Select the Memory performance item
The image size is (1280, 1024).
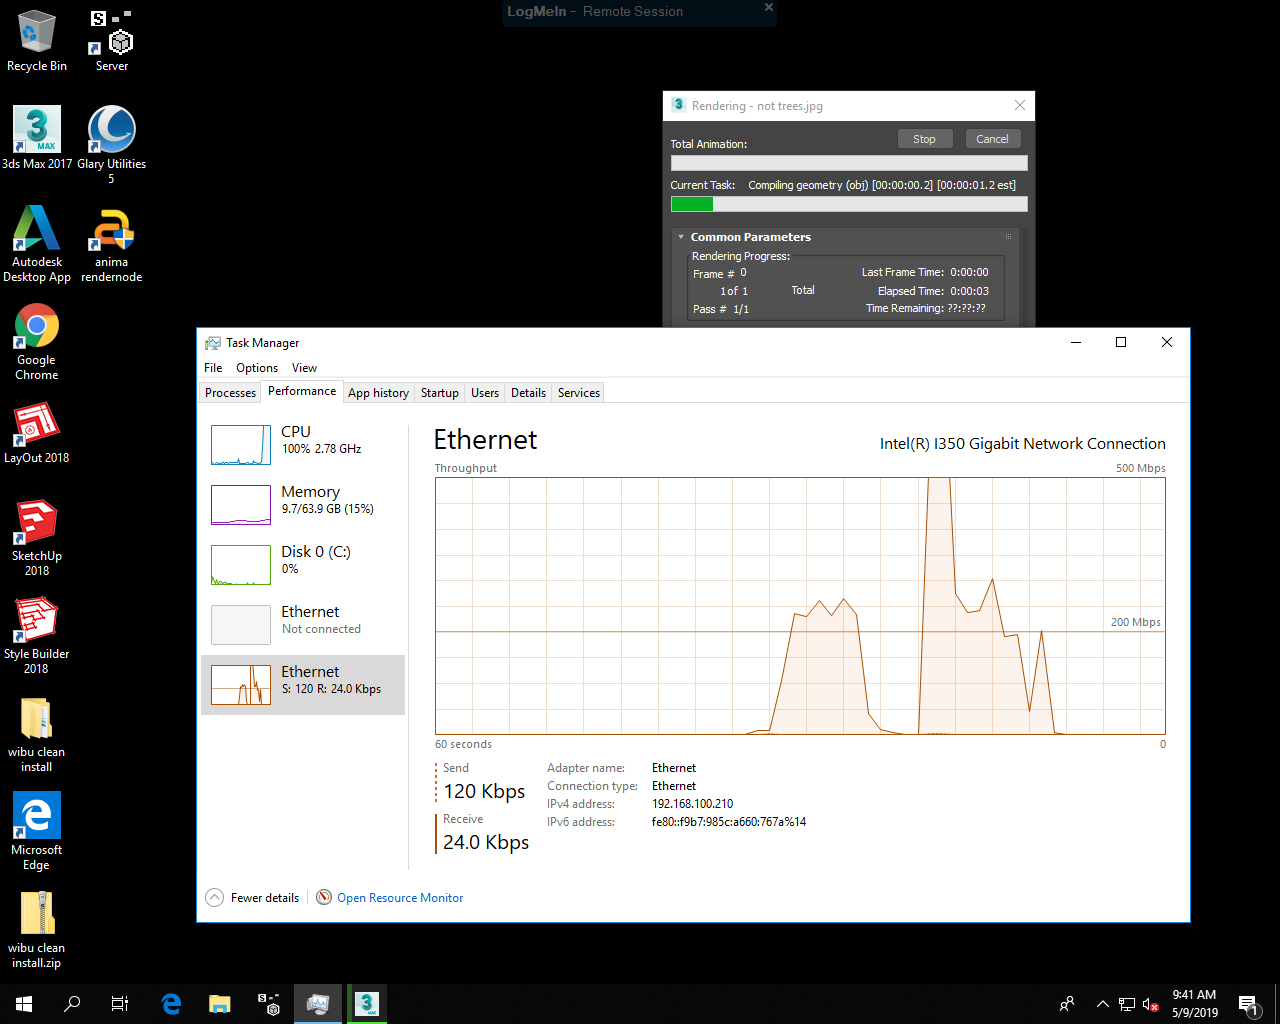(x=303, y=505)
